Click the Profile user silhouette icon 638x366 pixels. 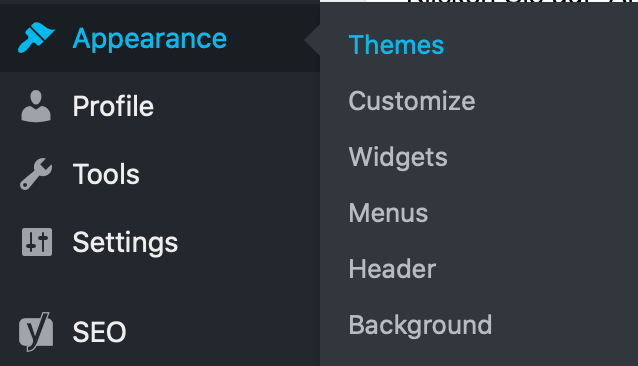(36, 106)
